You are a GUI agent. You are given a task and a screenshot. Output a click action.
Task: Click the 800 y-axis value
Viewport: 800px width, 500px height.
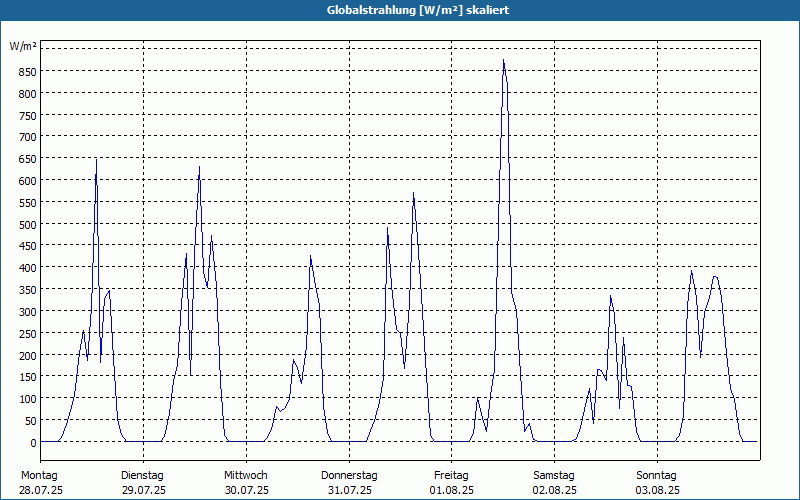click(28, 94)
